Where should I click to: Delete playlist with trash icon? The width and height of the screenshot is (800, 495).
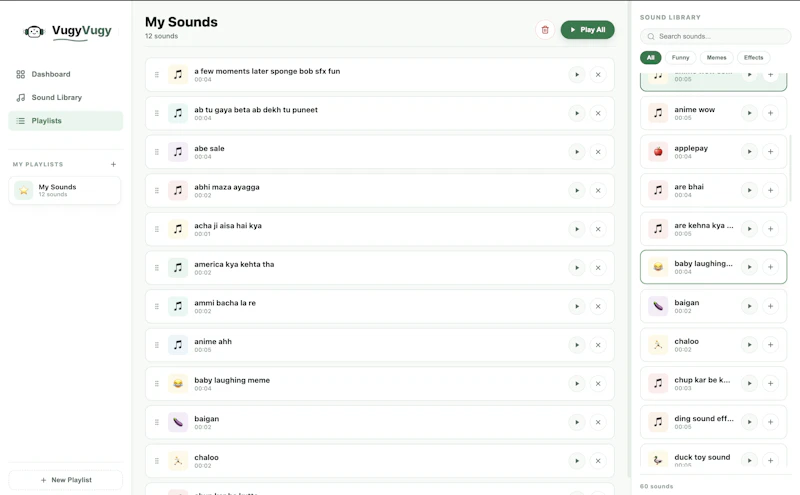coord(545,30)
